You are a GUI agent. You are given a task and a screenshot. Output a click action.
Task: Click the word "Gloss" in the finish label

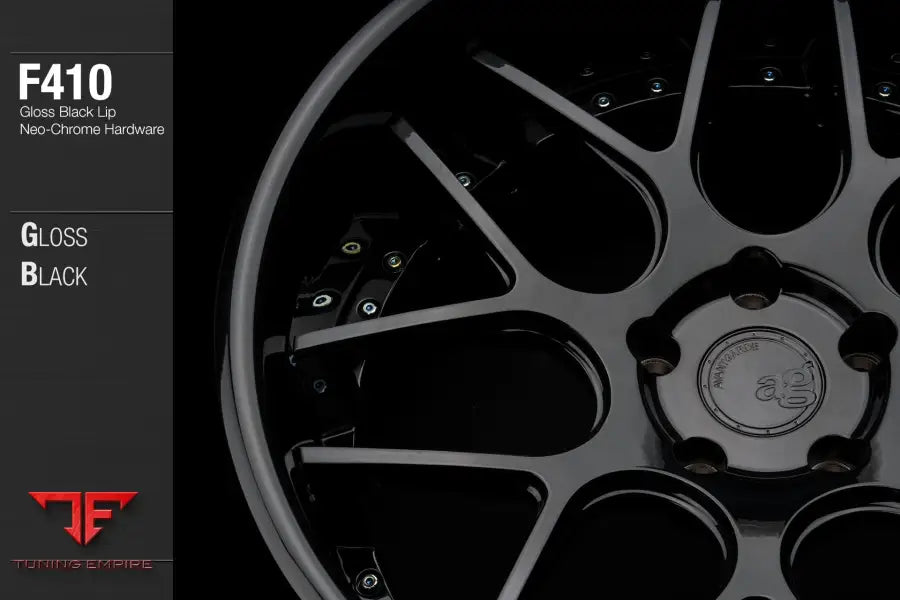coord(54,235)
